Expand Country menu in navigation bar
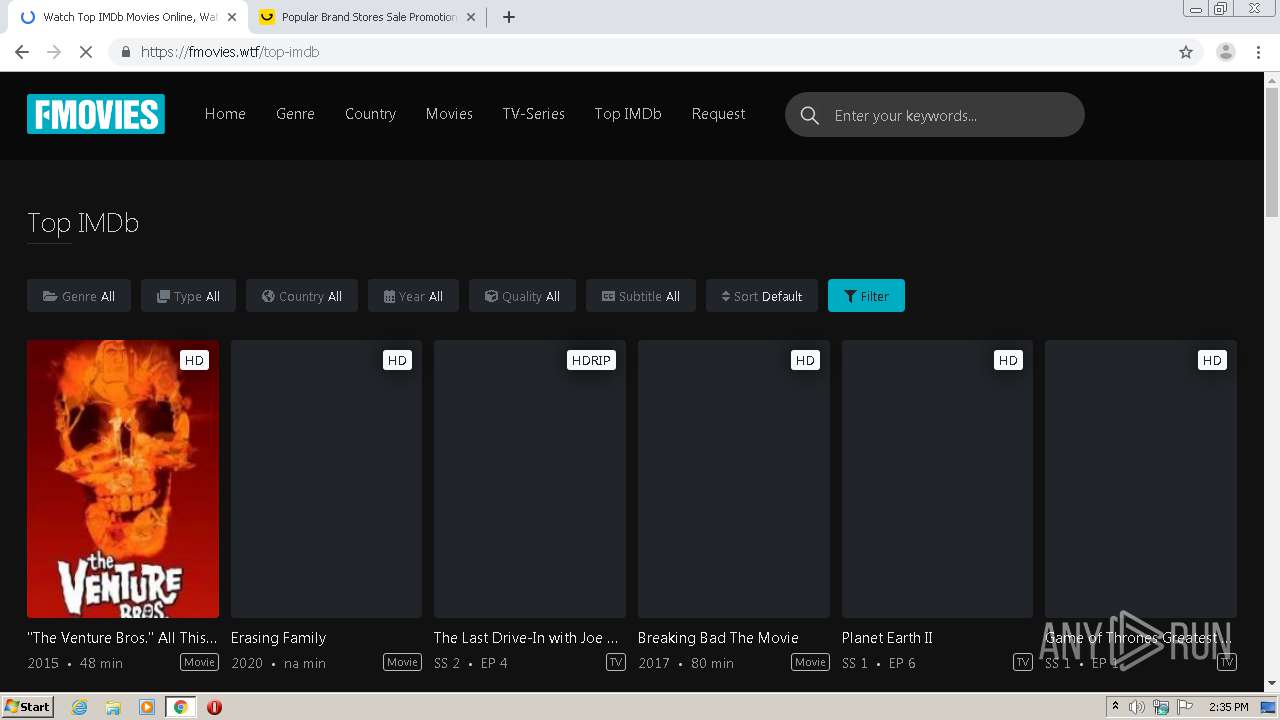The width and height of the screenshot is (1280, 720). (370, 114)
